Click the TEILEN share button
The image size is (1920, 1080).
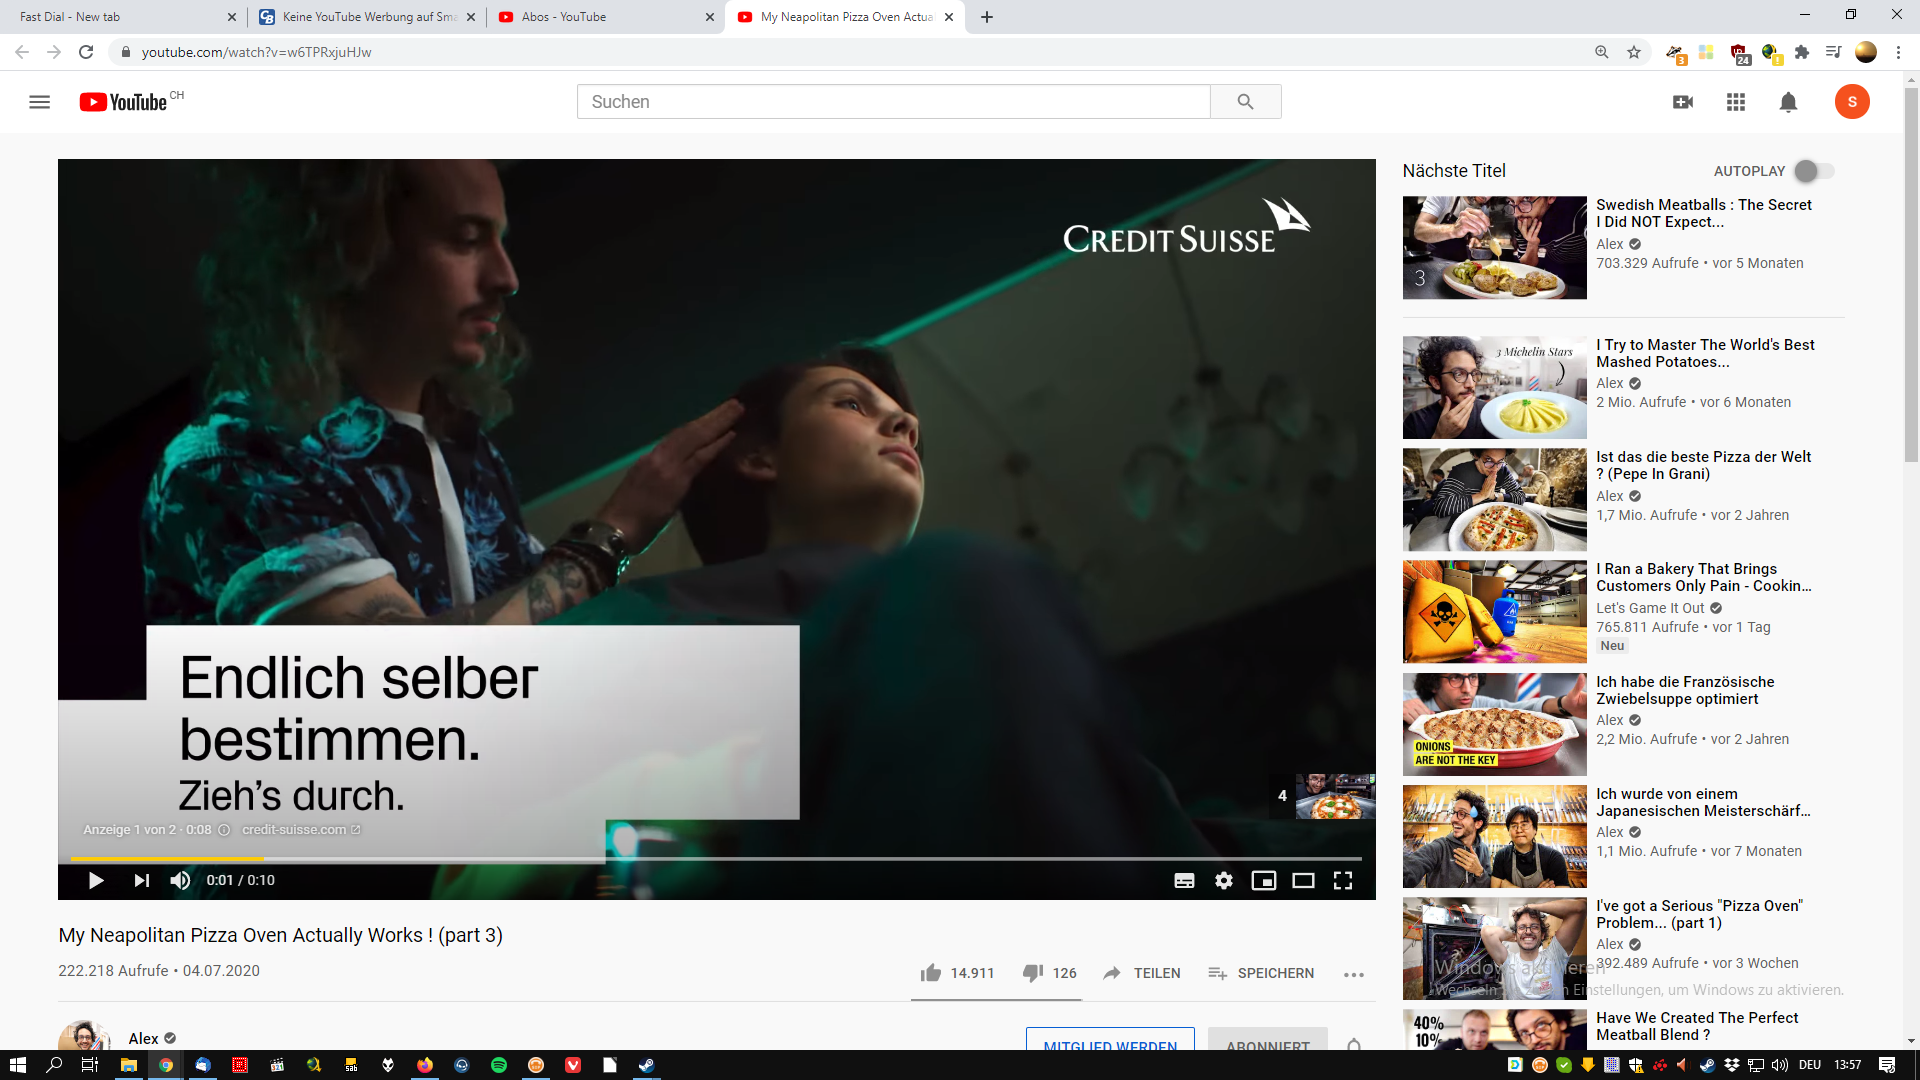(x=1142, y=973)
